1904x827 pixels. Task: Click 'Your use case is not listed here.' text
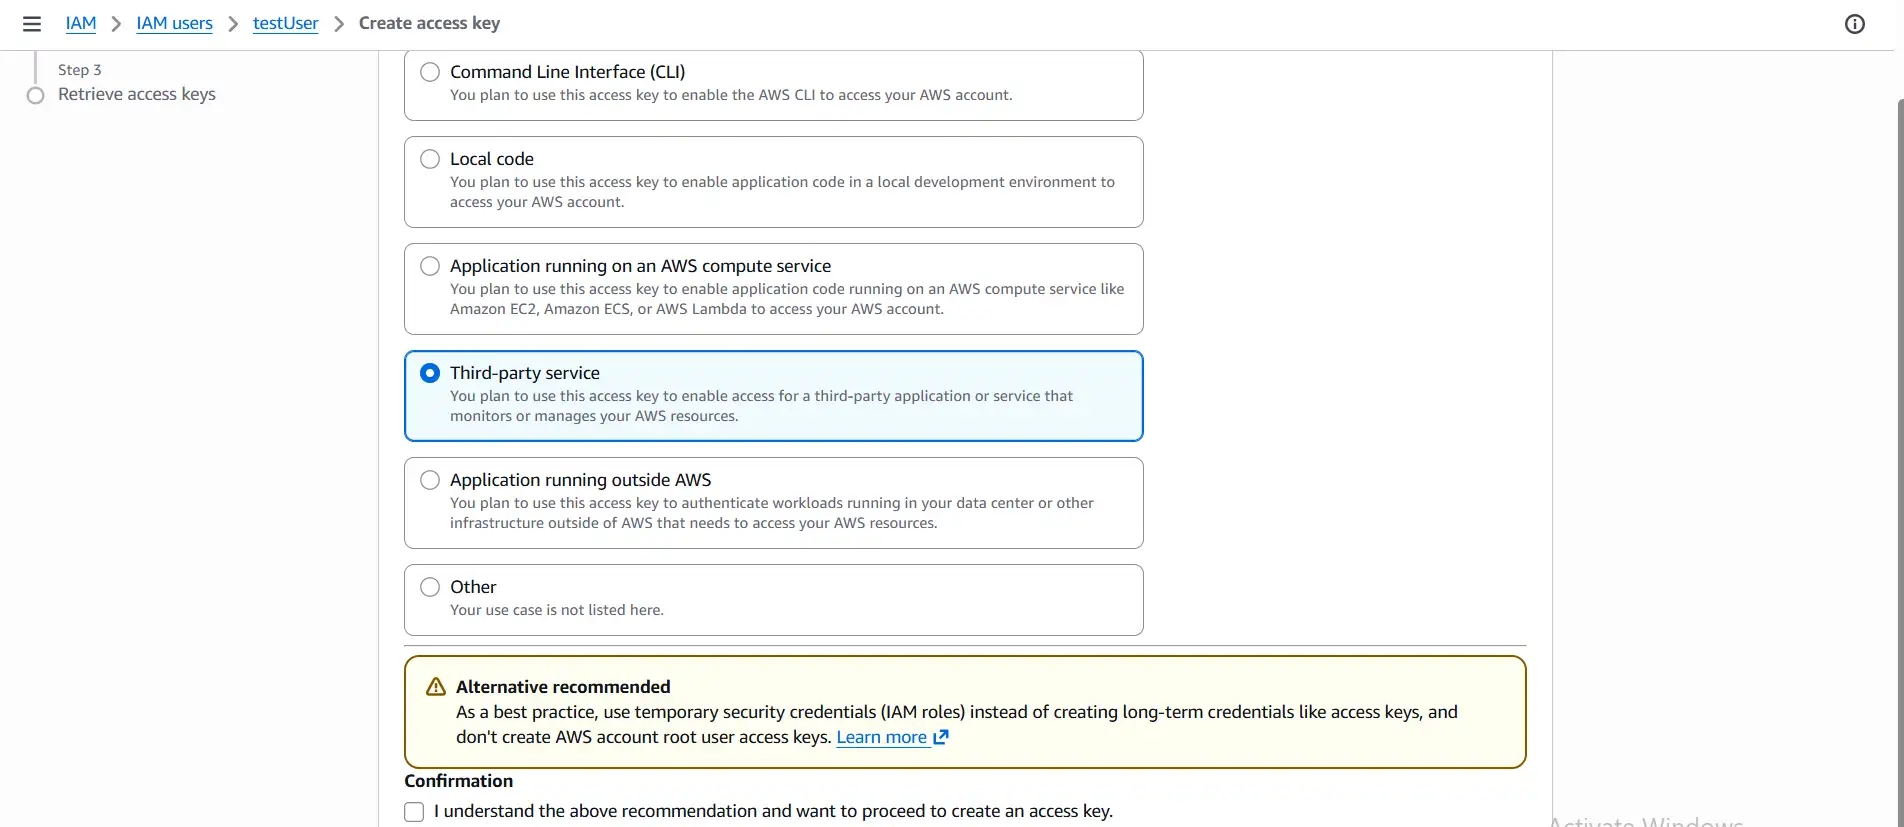point(557,610)
